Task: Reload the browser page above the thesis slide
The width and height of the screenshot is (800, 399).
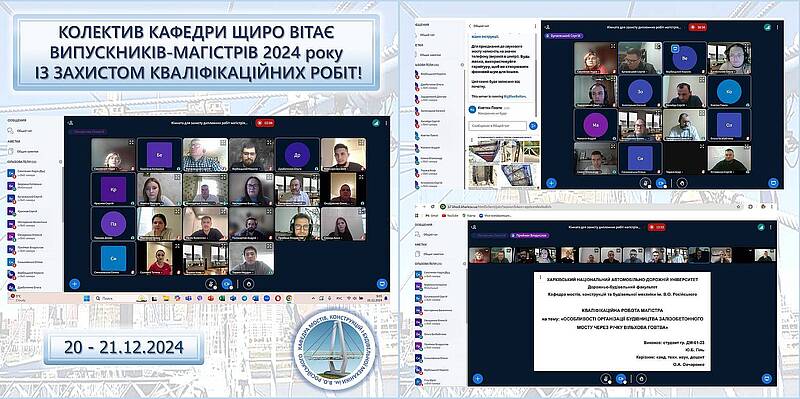Action: coord(433,207)
